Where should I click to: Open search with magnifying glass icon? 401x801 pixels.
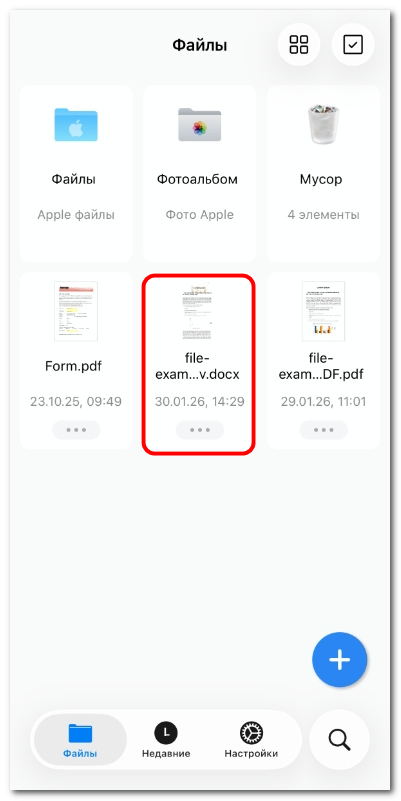(340, 739)
